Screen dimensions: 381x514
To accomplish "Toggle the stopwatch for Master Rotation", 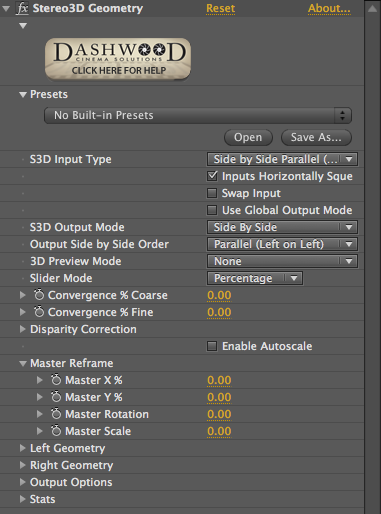I will (56, 413).
